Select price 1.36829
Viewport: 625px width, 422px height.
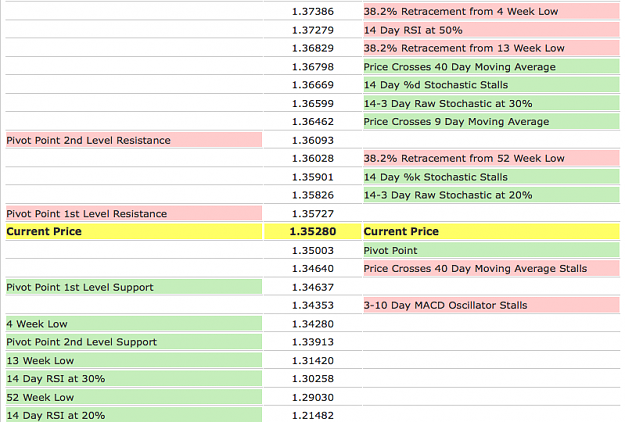click(312, 48)
